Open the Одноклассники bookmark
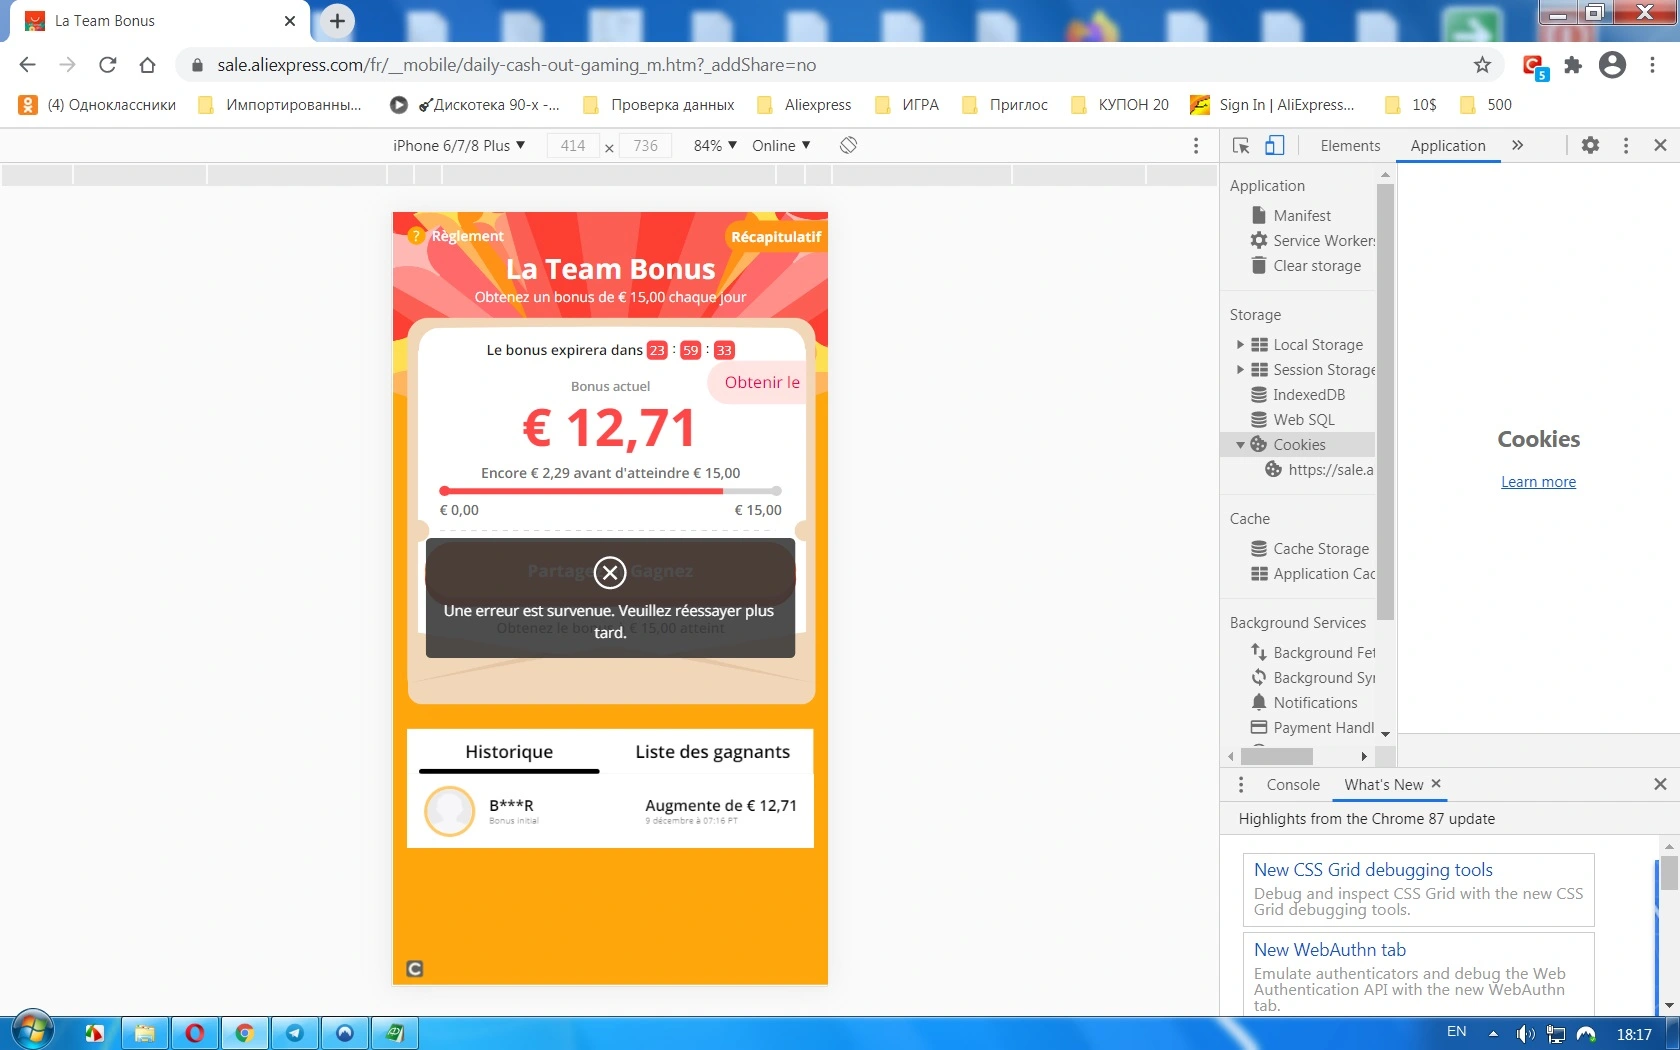The width and height of the screenshot is (1680, 1050). pos(98,105)
